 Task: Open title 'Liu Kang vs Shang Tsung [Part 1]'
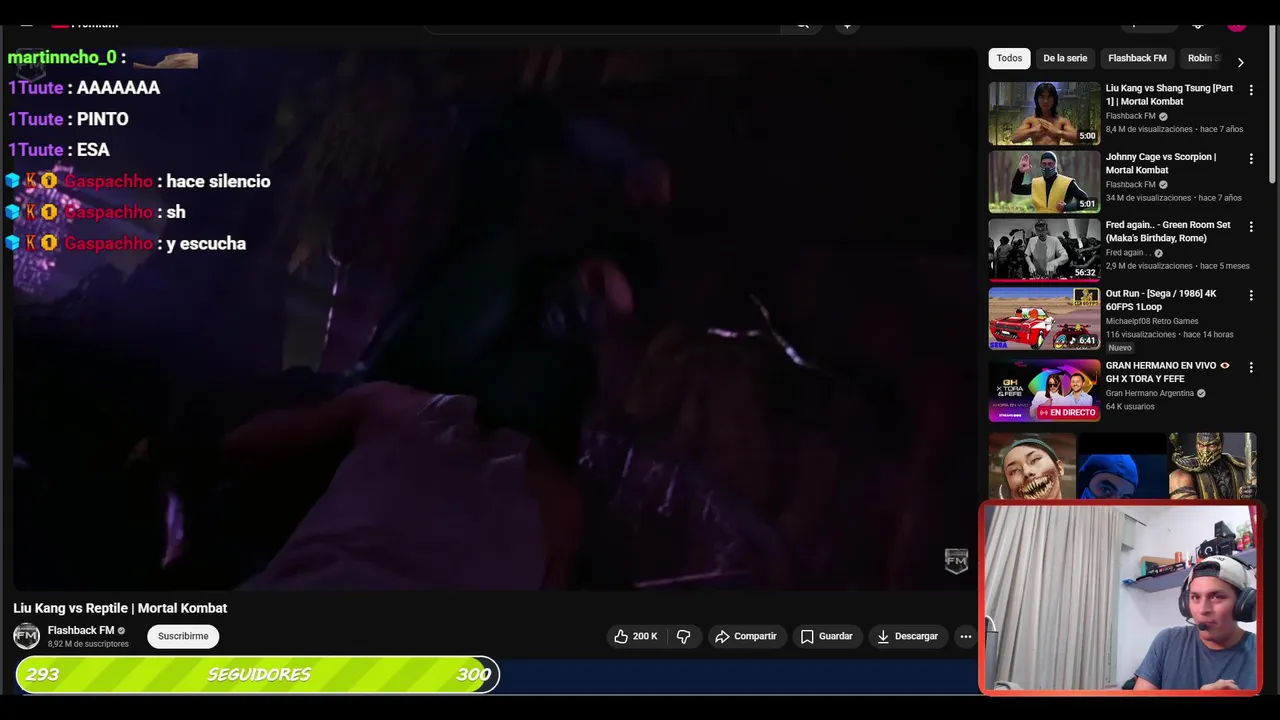click(x=1169, y=95)
